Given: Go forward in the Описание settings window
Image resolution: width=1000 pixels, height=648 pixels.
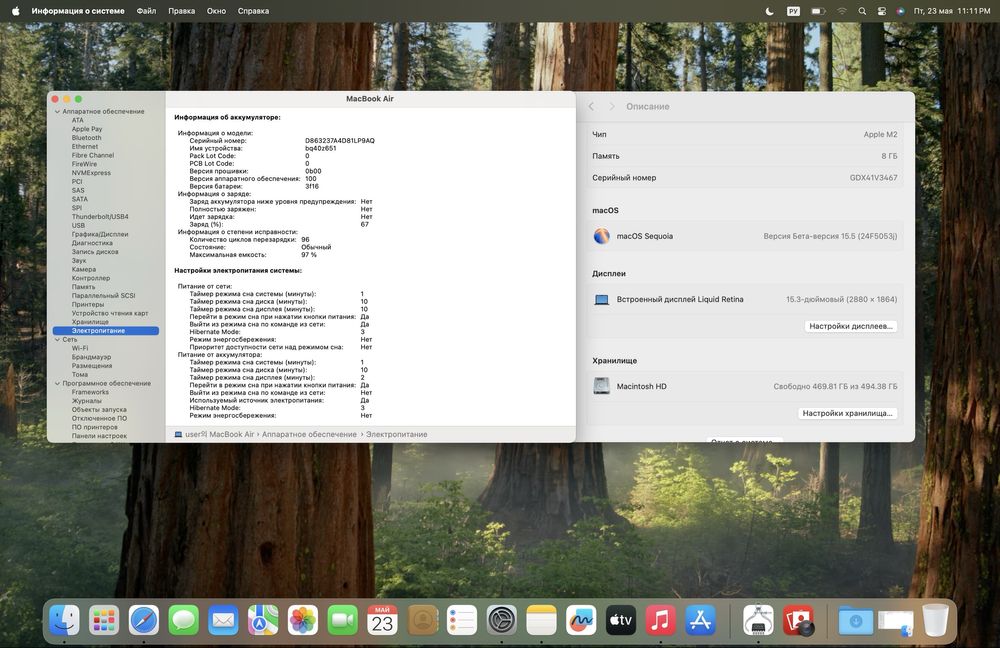Looking at the screenshot, I should tap(612, 107).
